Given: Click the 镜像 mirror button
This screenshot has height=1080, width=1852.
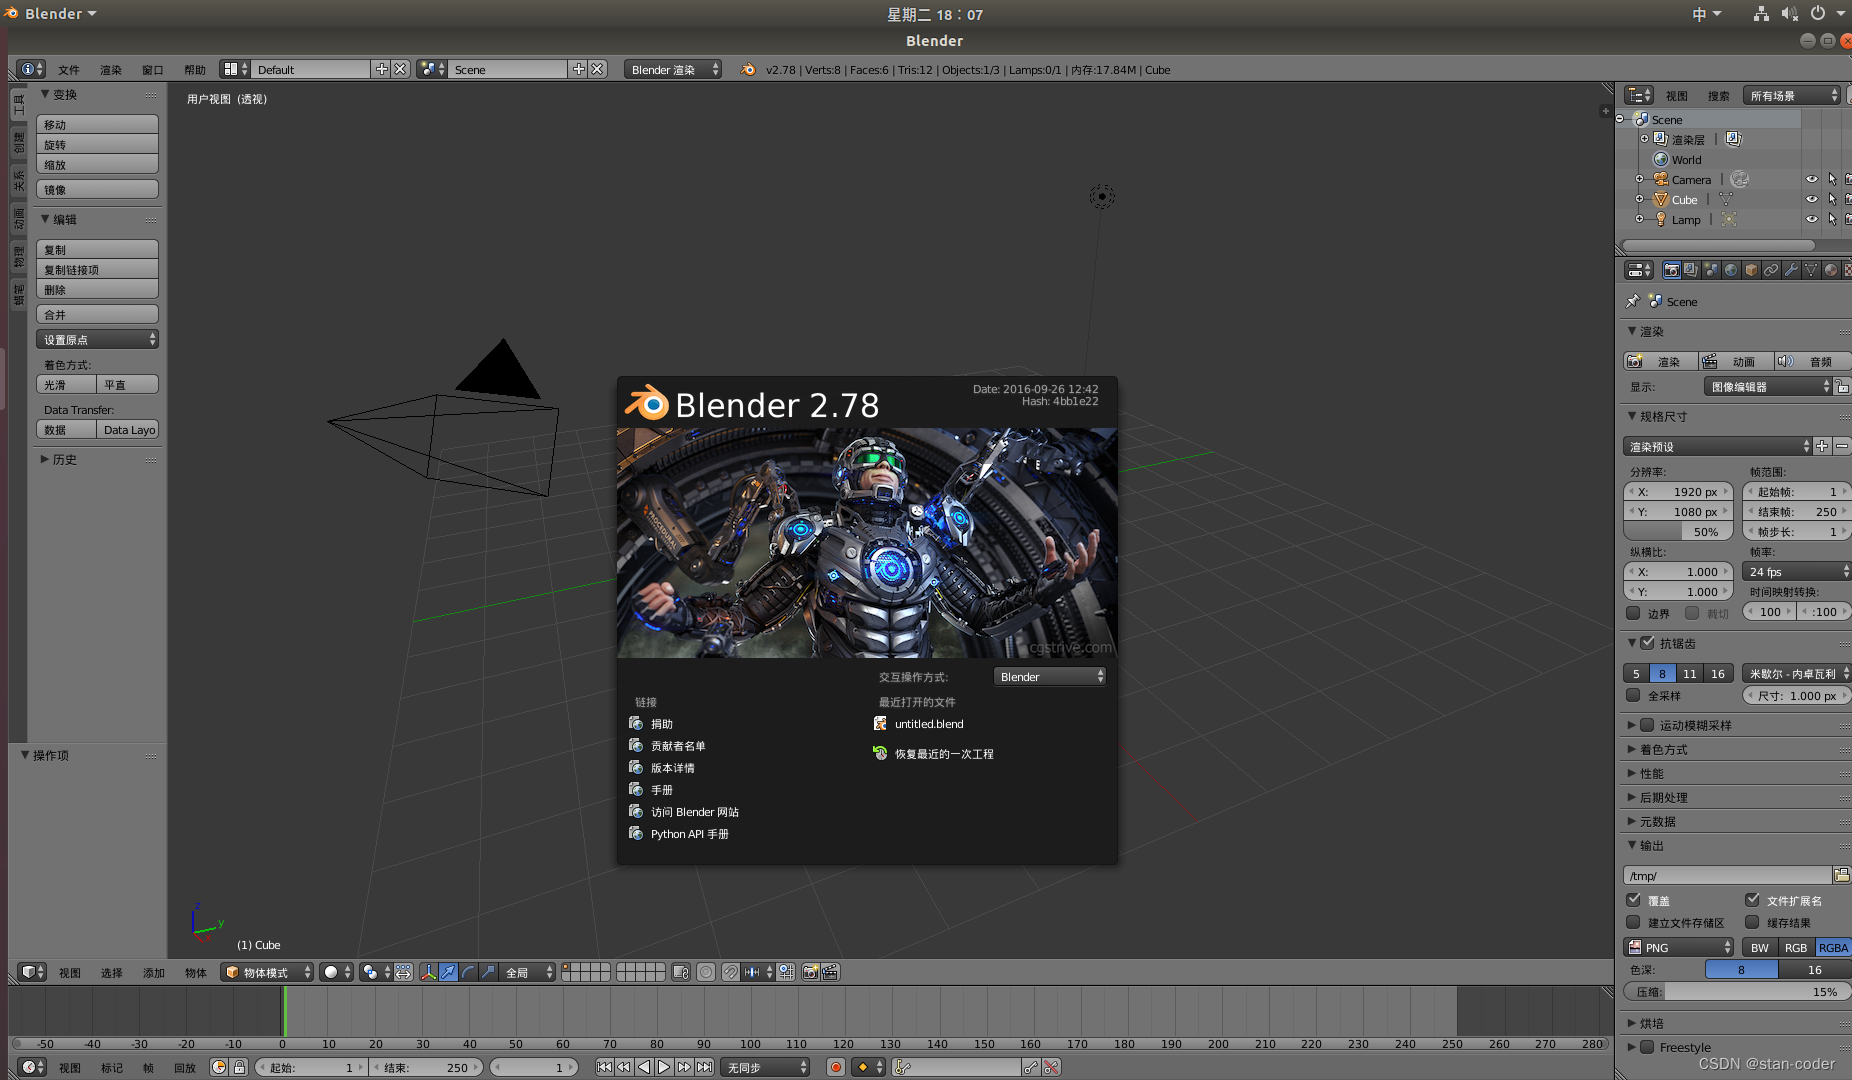Looking at the screenshot, I should tap(97, 189).
